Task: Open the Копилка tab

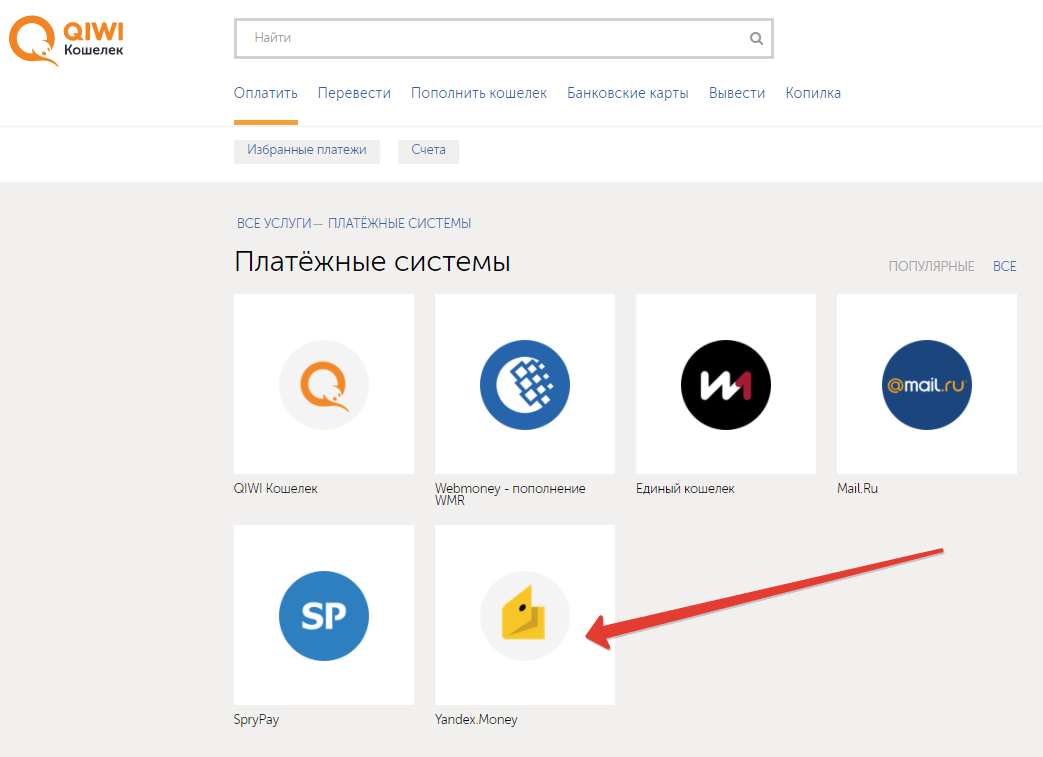Action: [813, 93]
